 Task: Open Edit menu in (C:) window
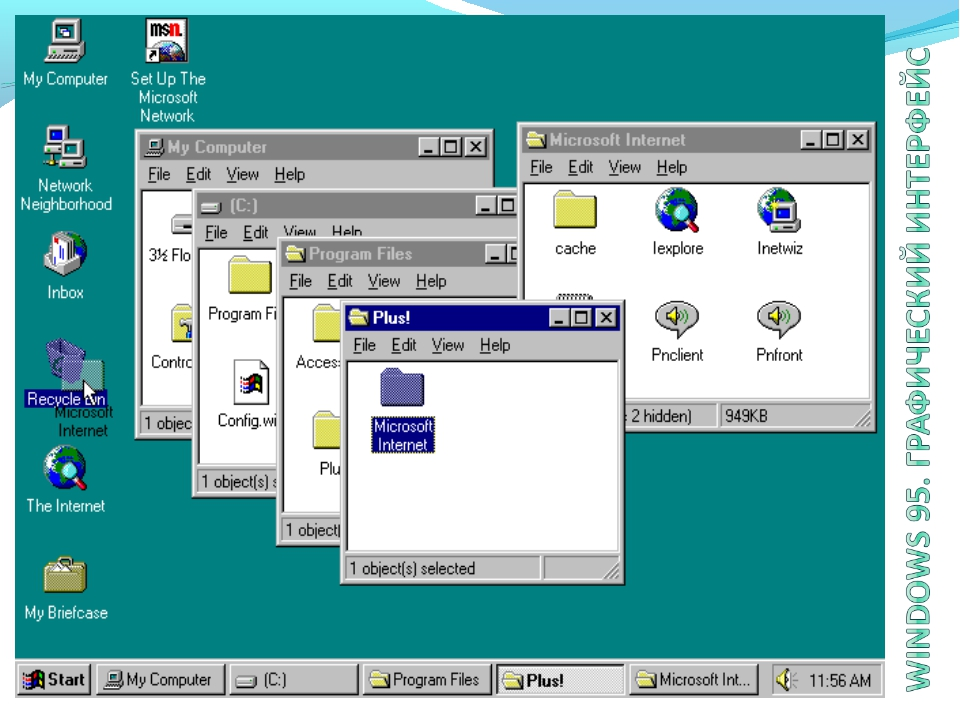[255, 233]
